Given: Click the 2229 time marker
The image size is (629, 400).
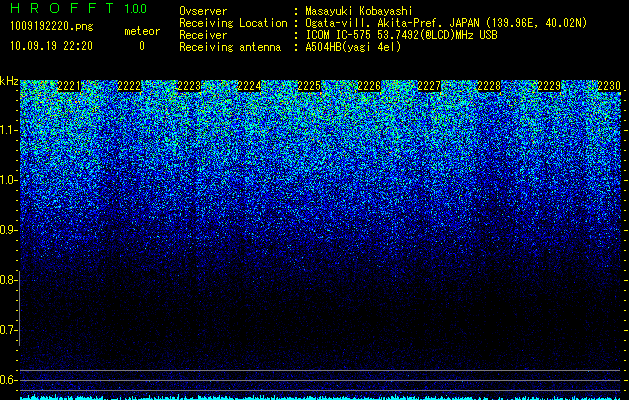Looking at the screenshot, I should [549, 86].
